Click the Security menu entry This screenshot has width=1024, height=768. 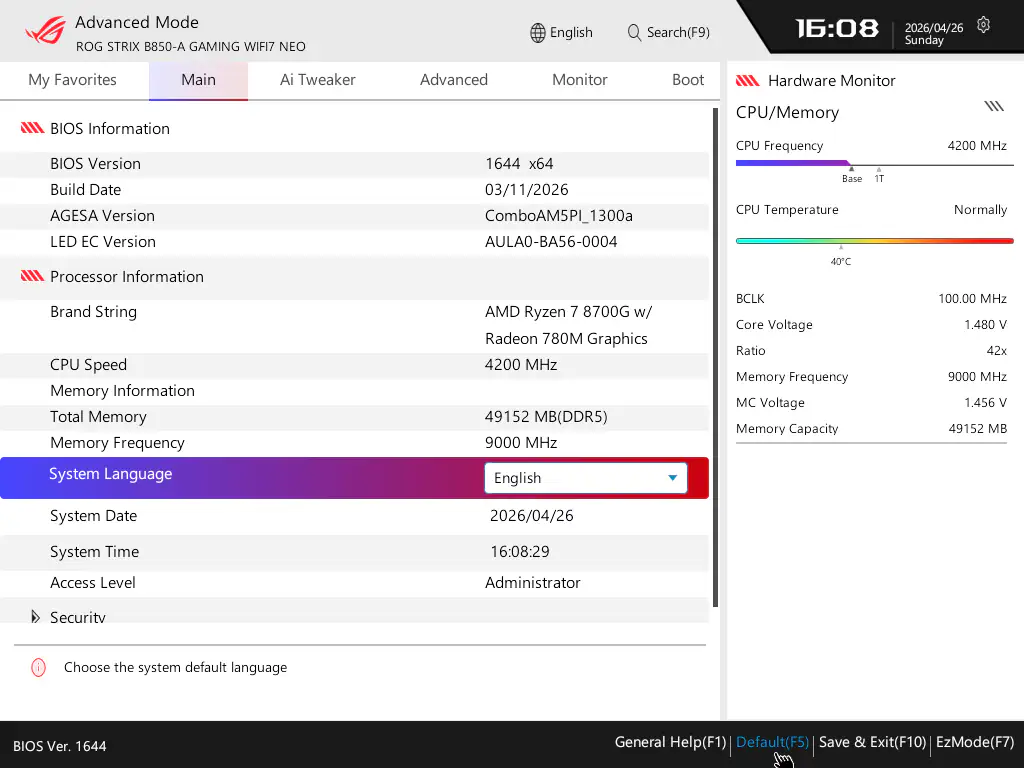[x=78, y=616]
